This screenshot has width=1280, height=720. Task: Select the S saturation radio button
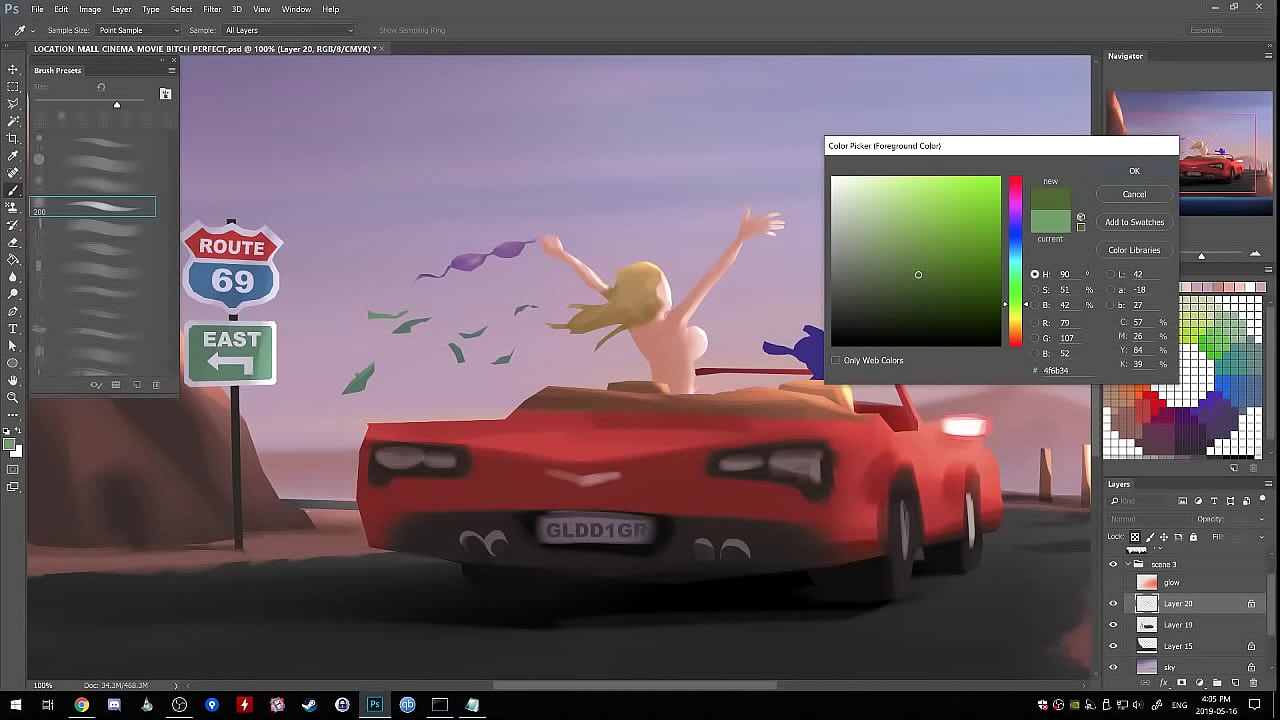[1035, 290]
